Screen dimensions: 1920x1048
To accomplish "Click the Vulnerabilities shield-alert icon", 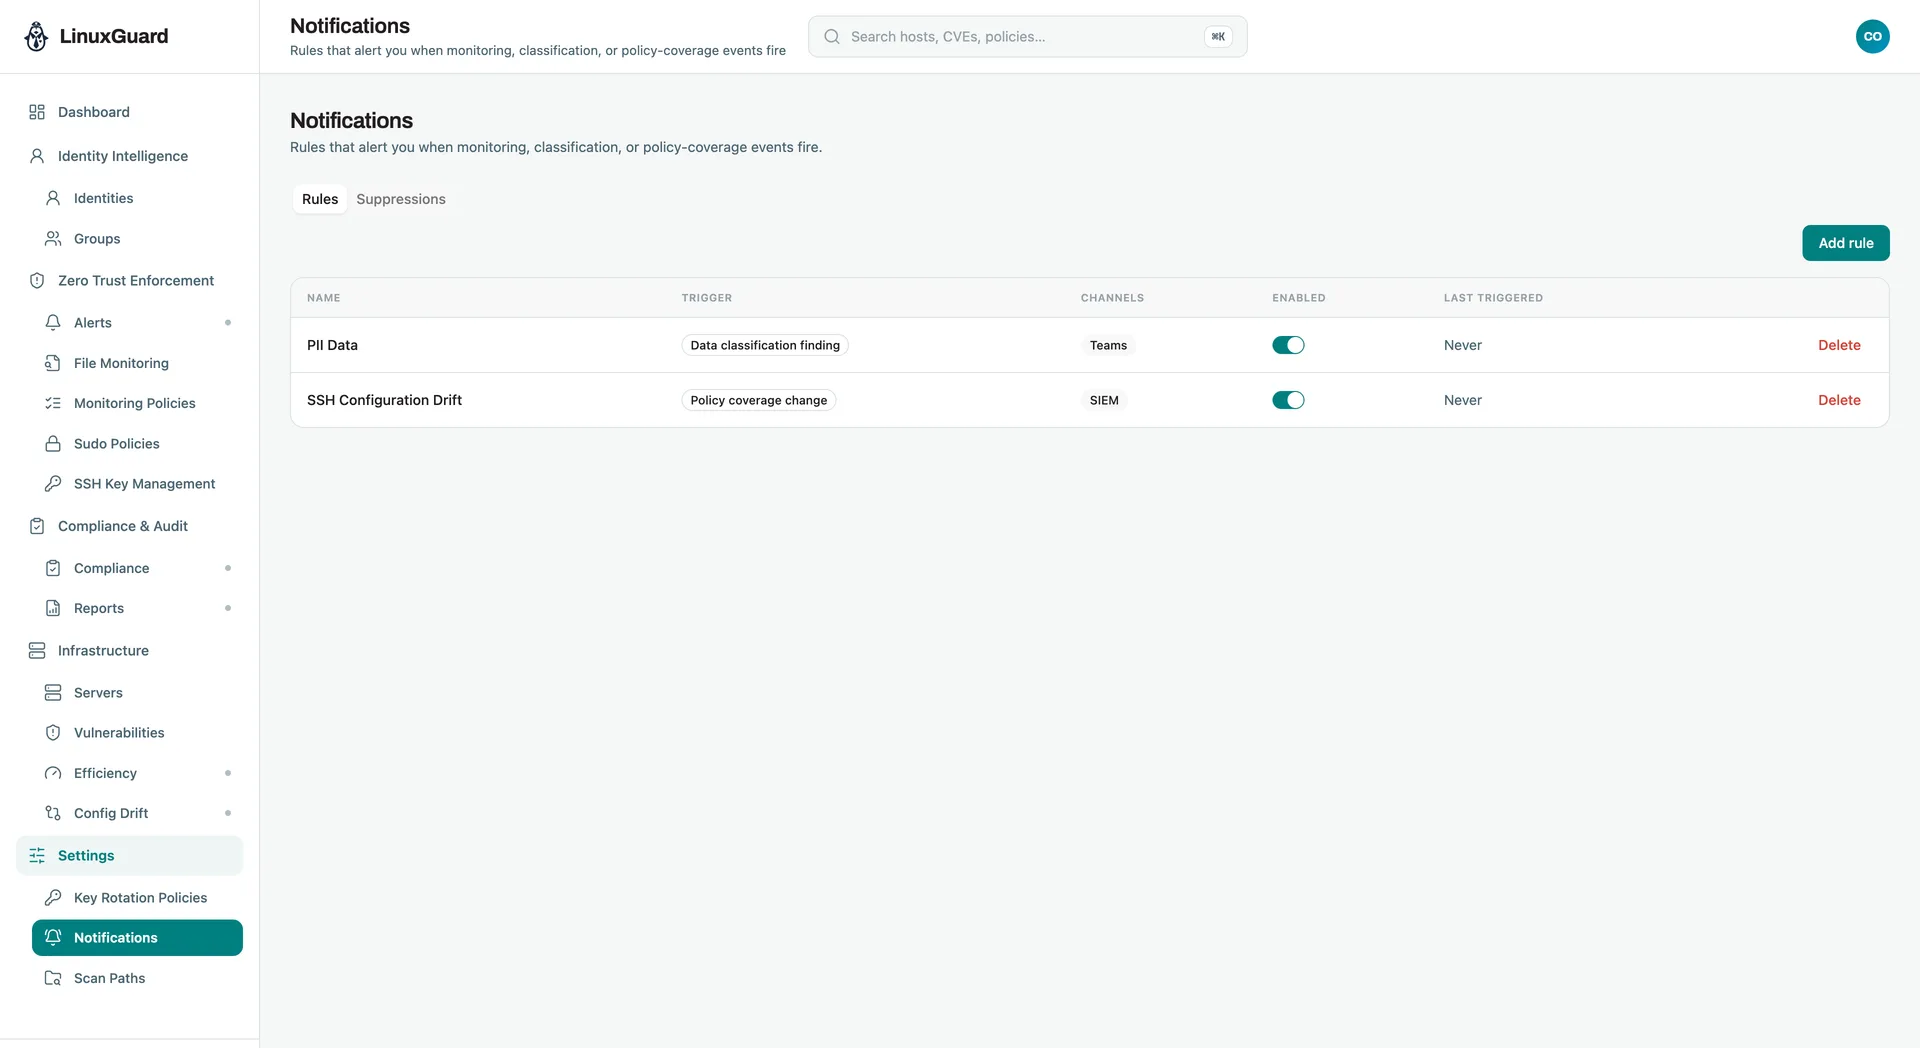I will 53,733.
